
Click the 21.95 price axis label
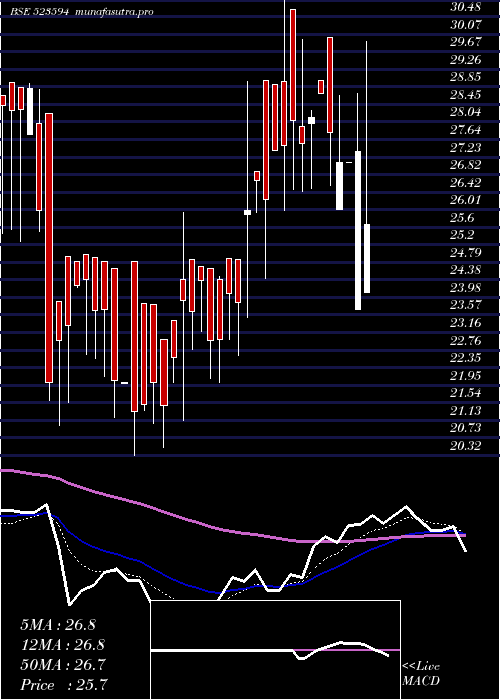(465, 376)
